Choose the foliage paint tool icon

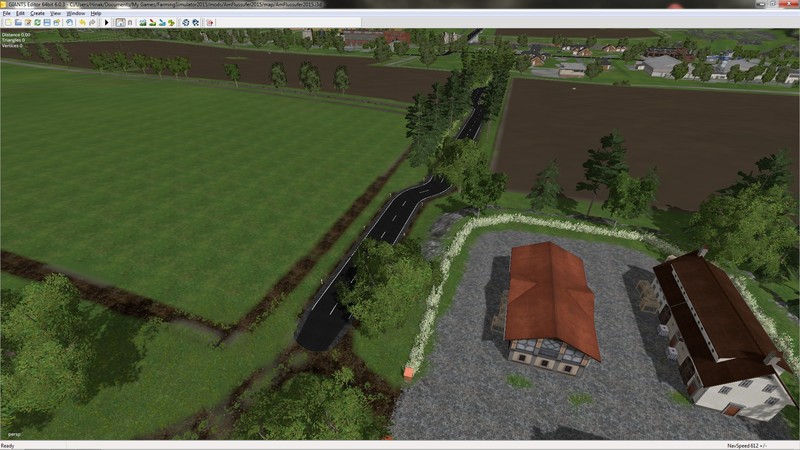[171, 22]
